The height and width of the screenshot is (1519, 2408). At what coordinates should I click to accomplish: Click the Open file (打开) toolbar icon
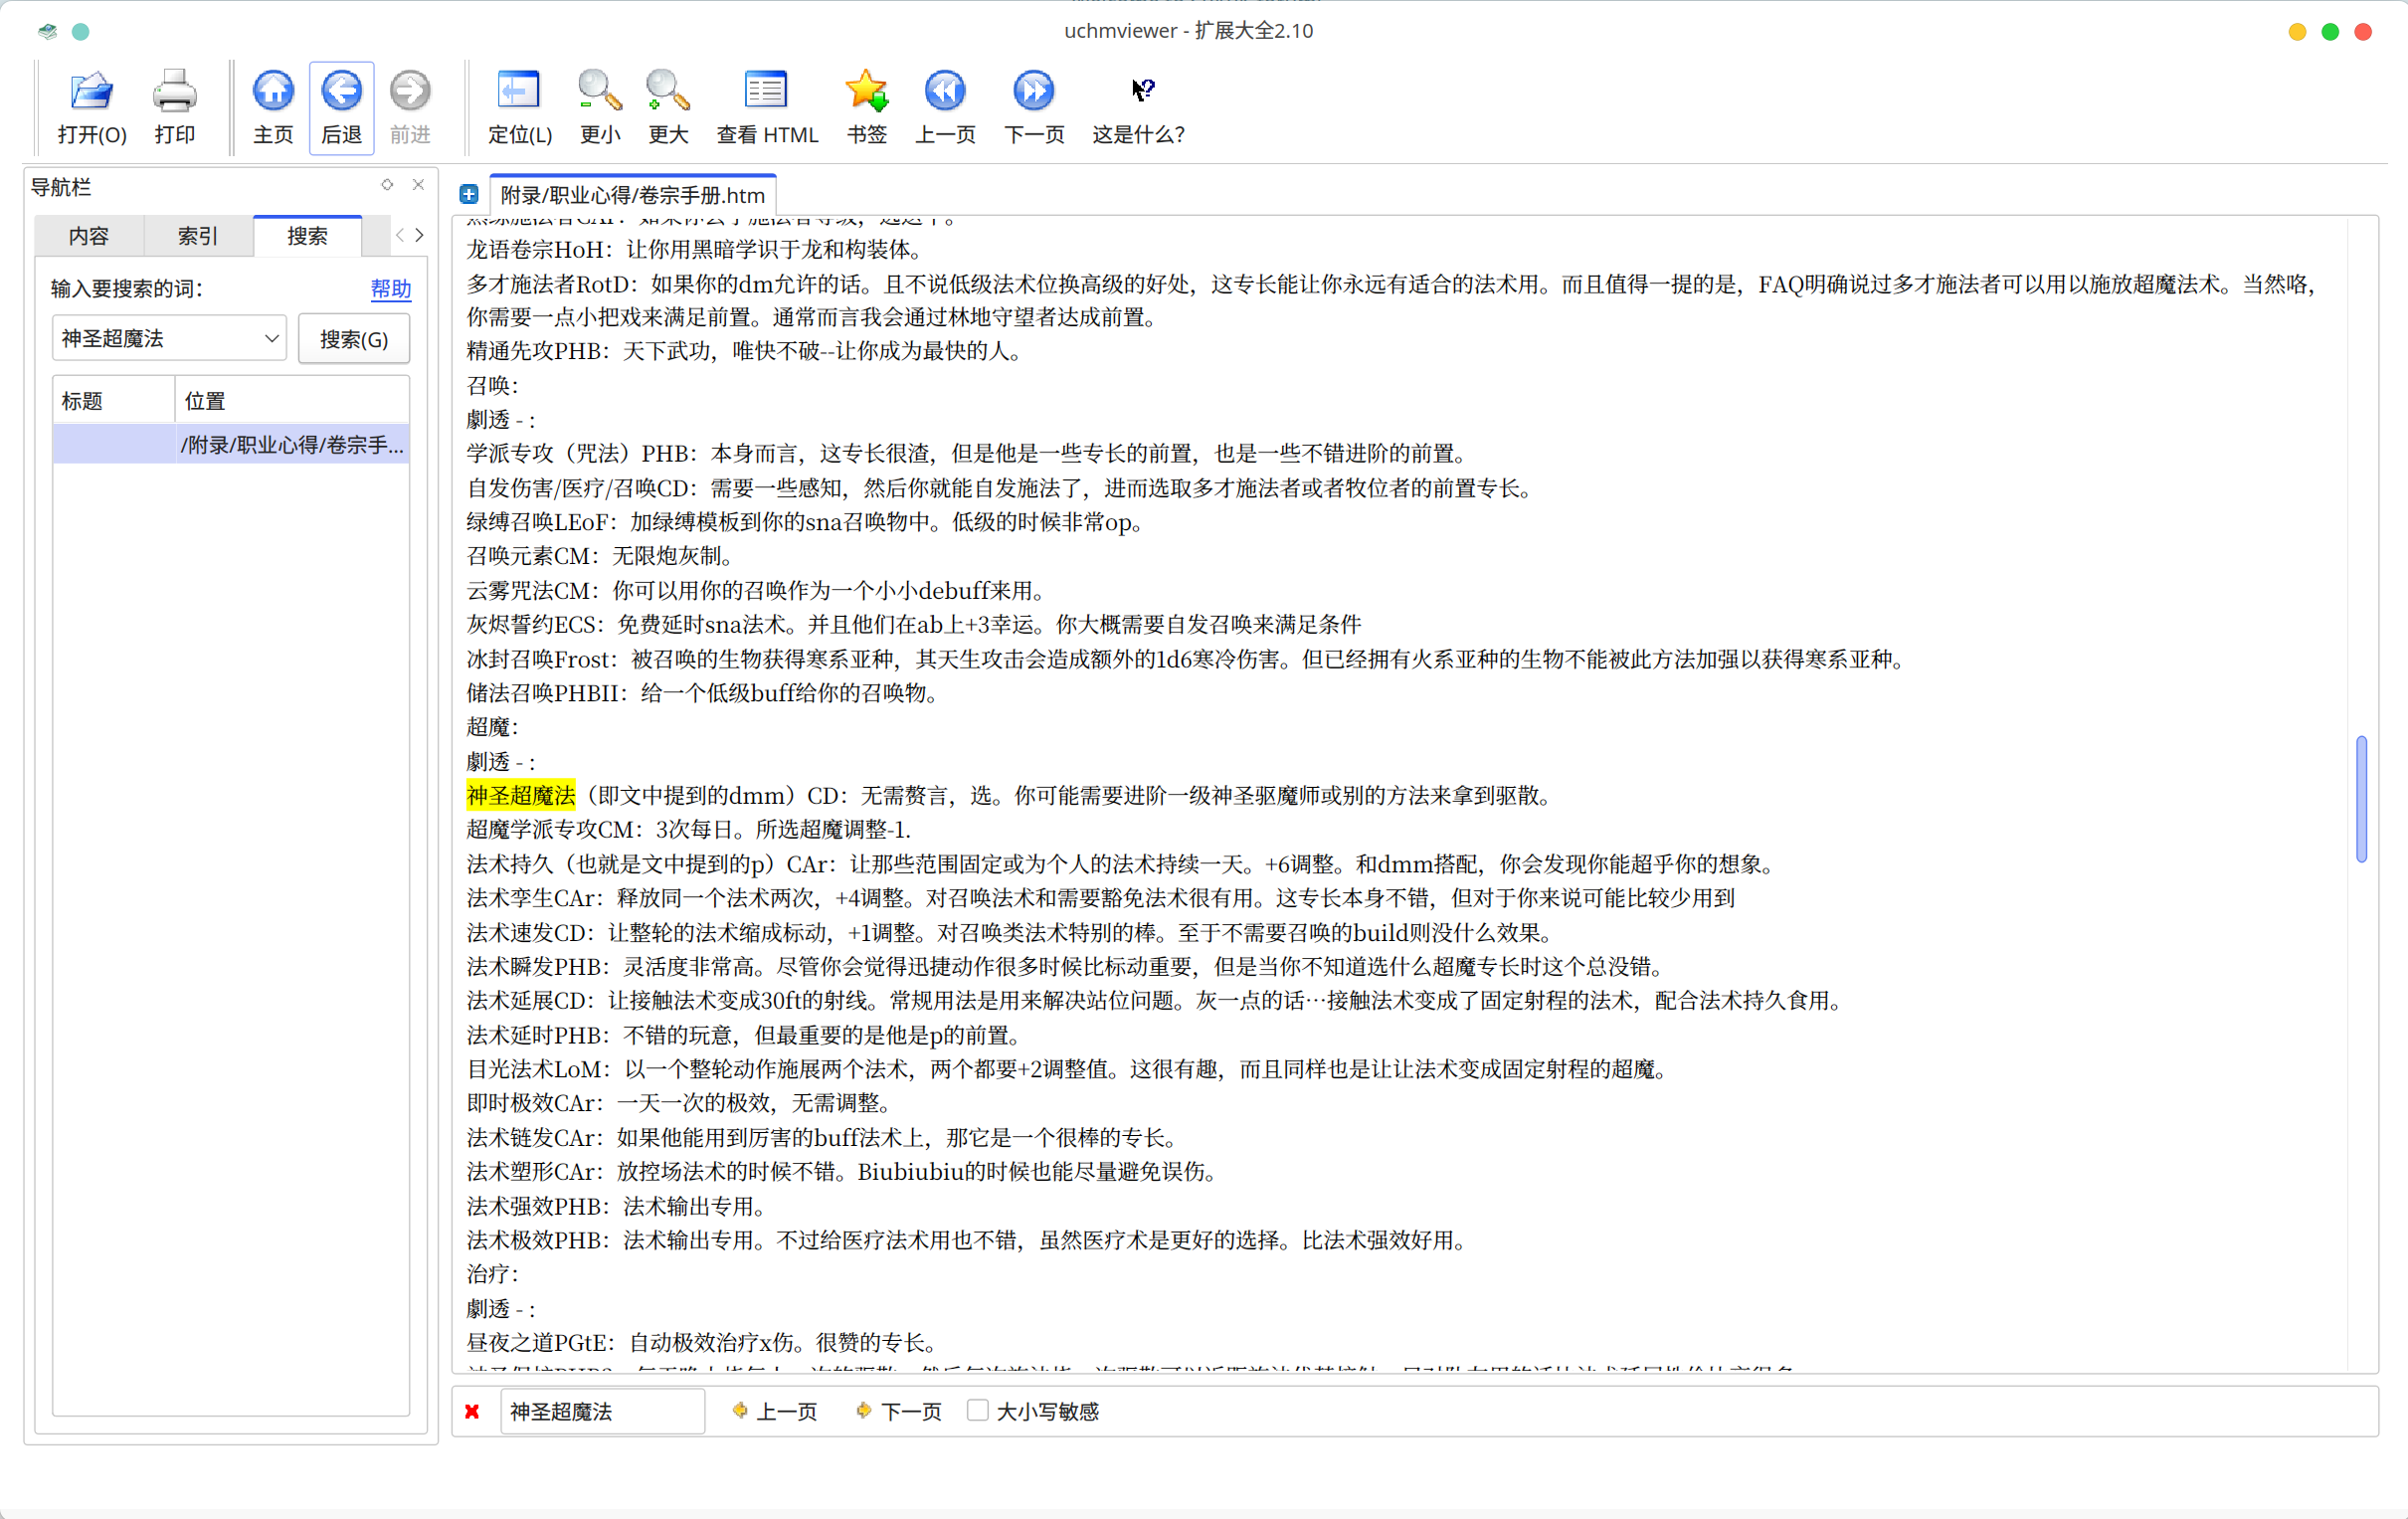91,92
